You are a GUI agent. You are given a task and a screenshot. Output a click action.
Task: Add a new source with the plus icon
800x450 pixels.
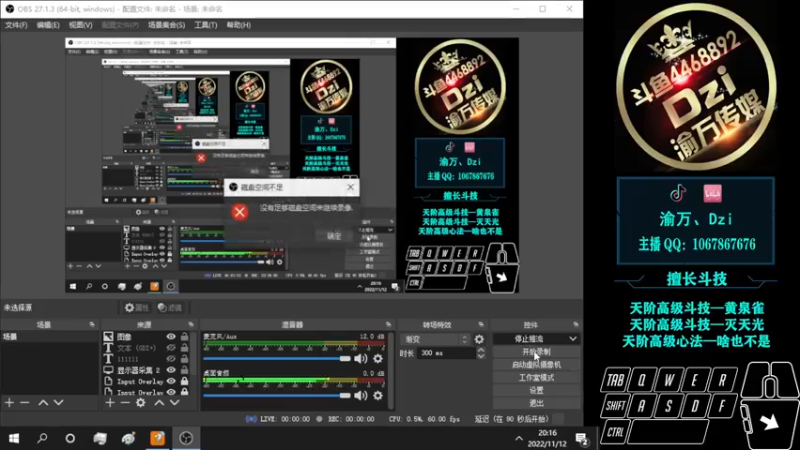coord(110,403)
